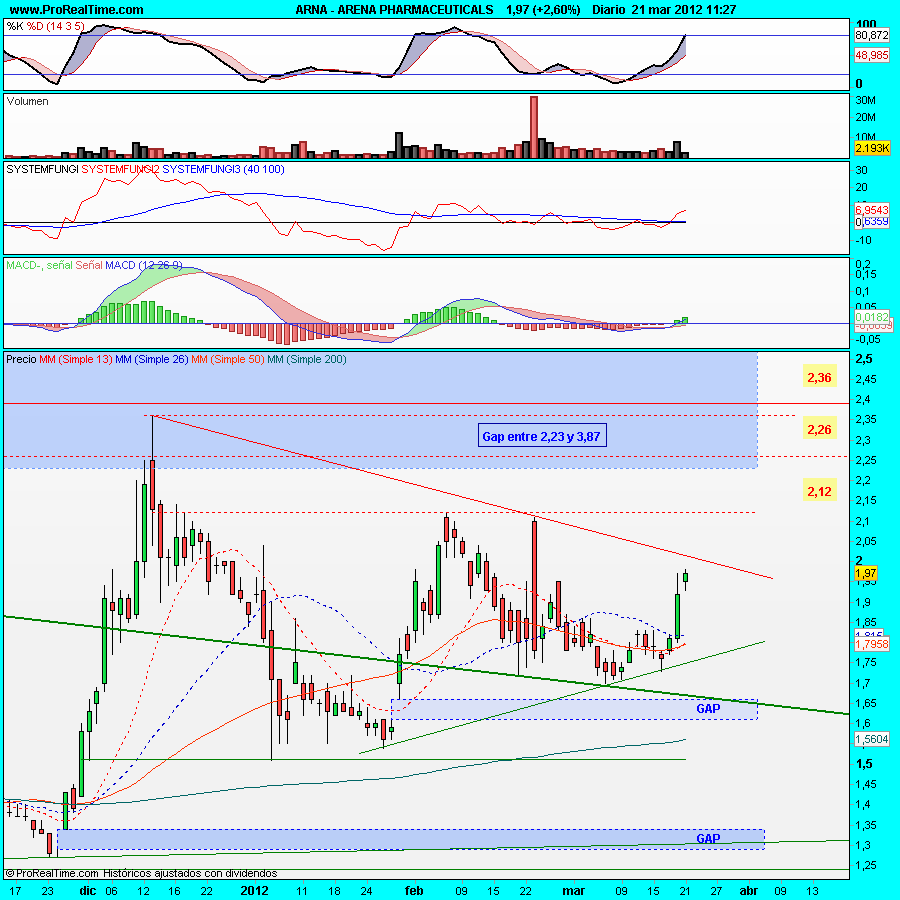Select the MM (Simple 200) legend label

(307, 359)
